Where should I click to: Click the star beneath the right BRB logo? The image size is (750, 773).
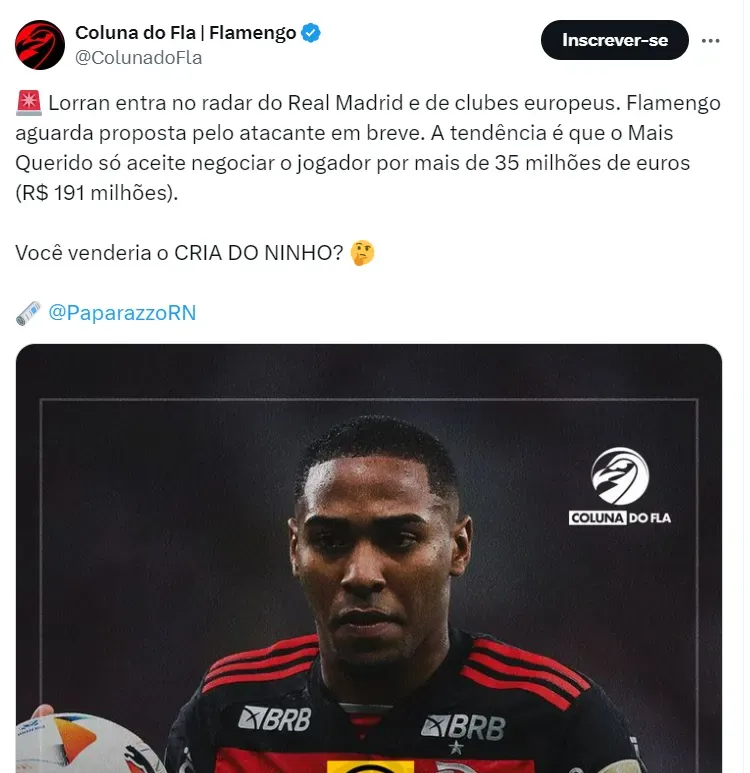coord(456,747)
